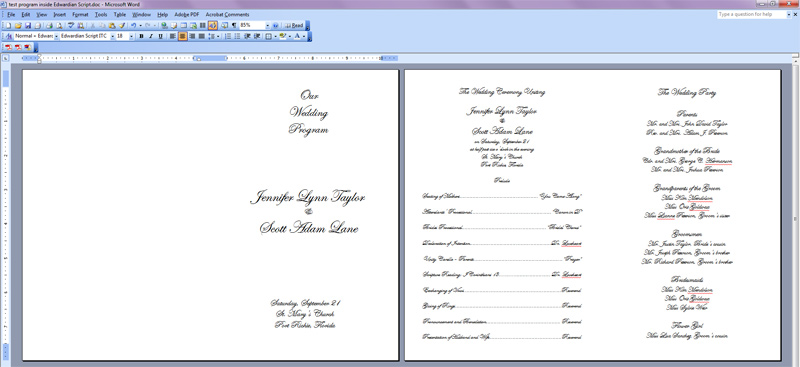This screenshot has height=367, width=800.
Task: Open a file via the folder icon
Action: [x=18, y=26]
